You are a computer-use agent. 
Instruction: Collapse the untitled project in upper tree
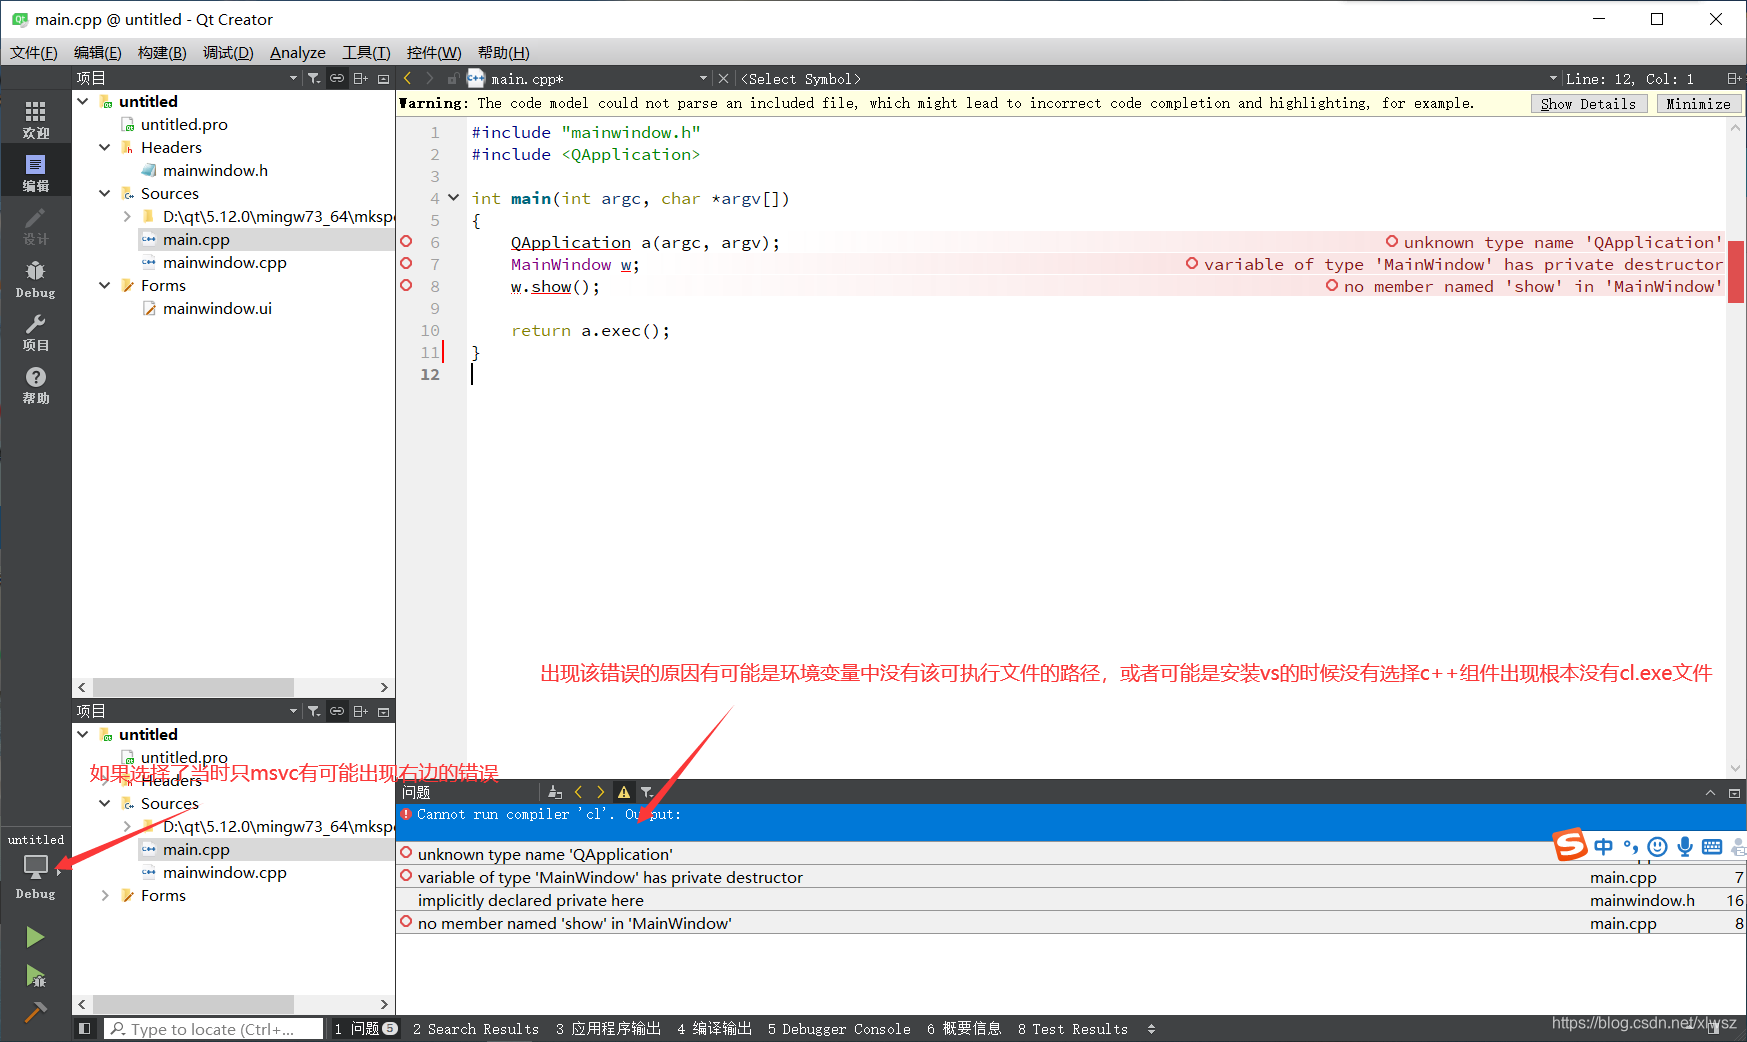[83, 101]
